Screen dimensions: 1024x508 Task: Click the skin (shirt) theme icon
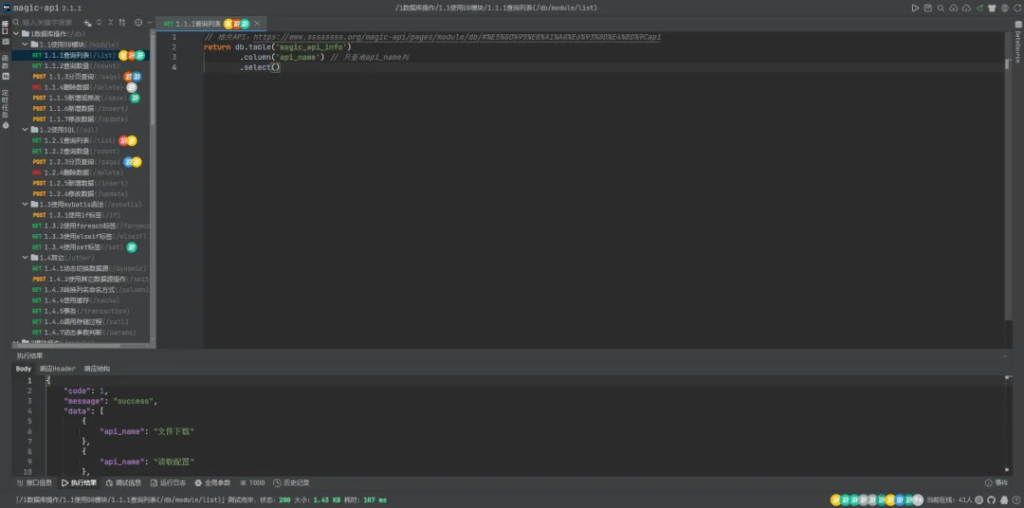991,7
